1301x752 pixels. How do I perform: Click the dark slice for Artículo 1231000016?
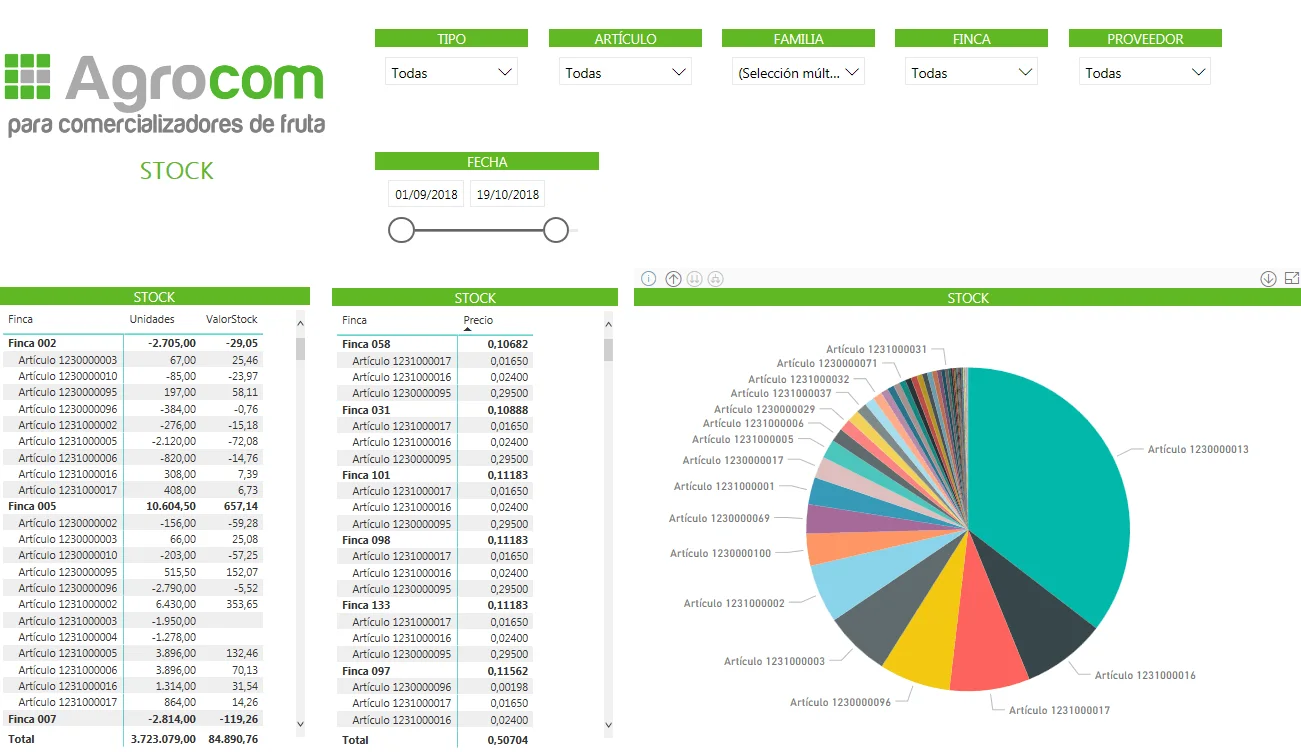1030,615
